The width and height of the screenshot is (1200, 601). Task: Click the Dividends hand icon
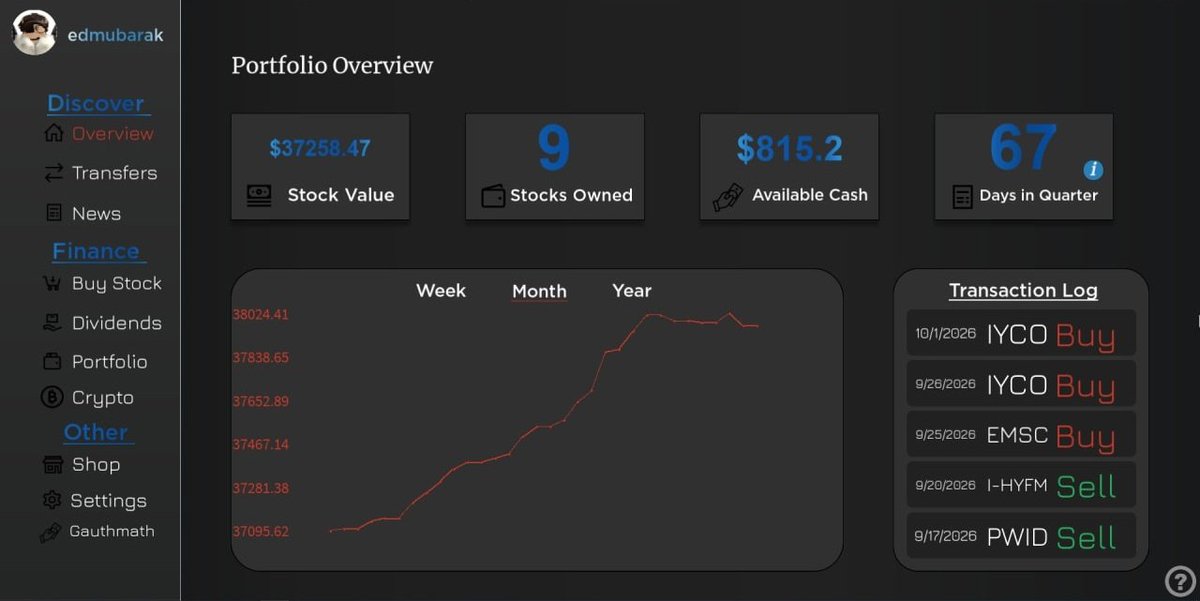[53, 323]
